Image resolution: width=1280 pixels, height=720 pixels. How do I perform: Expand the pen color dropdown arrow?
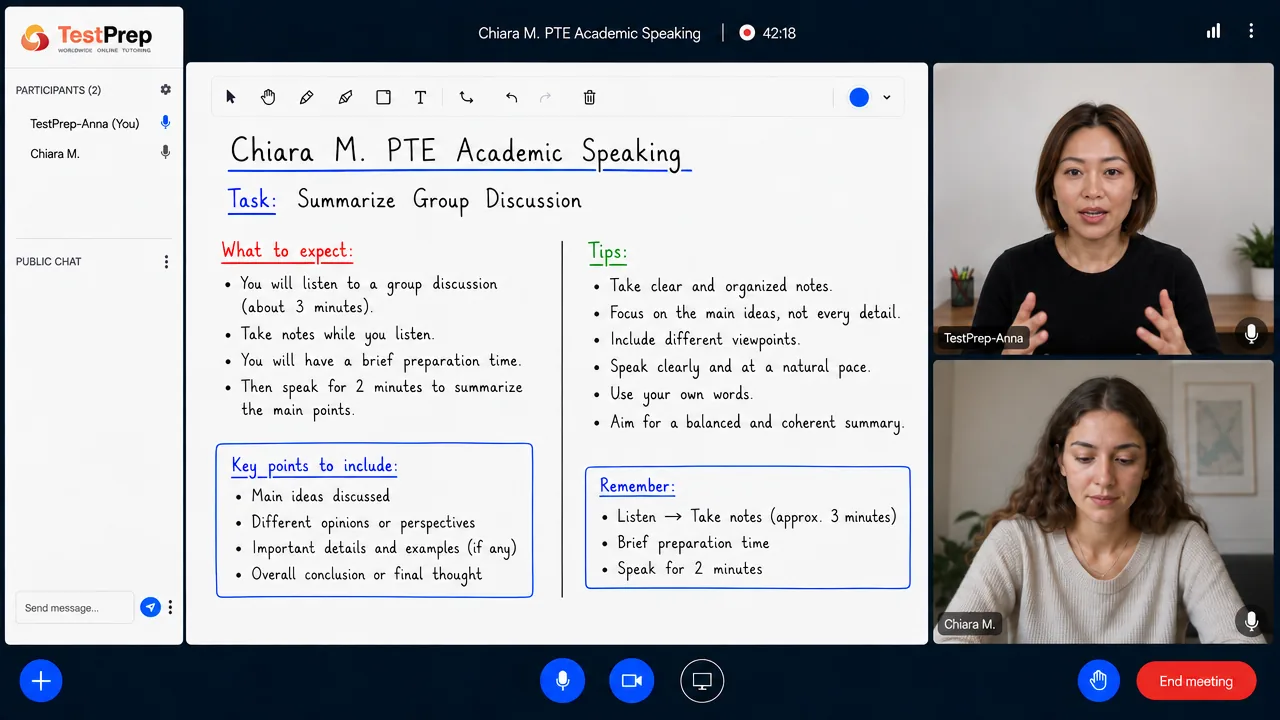[886, 97]
